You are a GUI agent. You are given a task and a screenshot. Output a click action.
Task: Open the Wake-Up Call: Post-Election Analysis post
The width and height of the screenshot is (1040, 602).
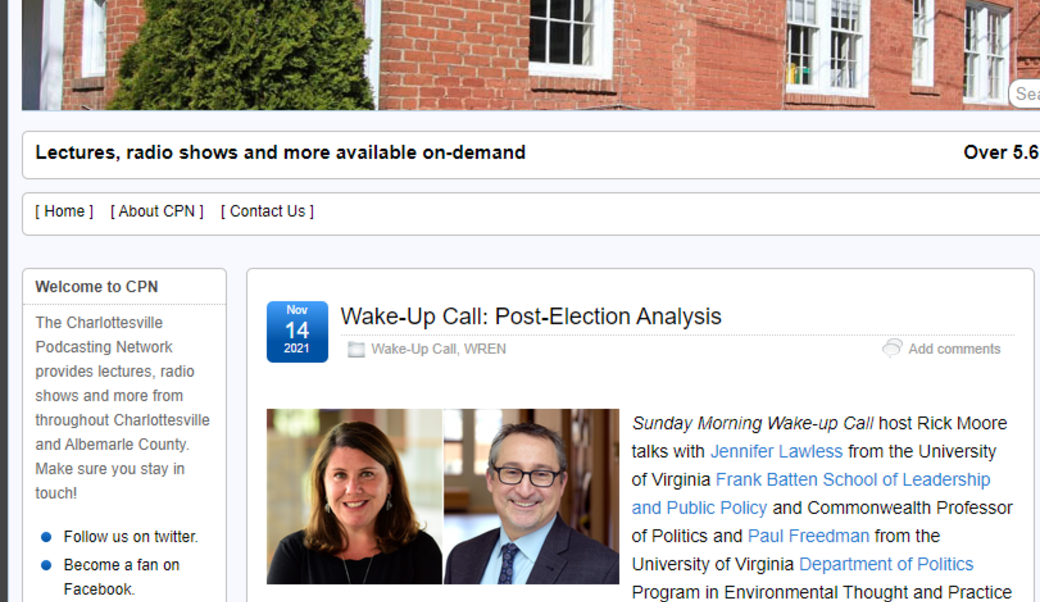(x=530, y=316)
